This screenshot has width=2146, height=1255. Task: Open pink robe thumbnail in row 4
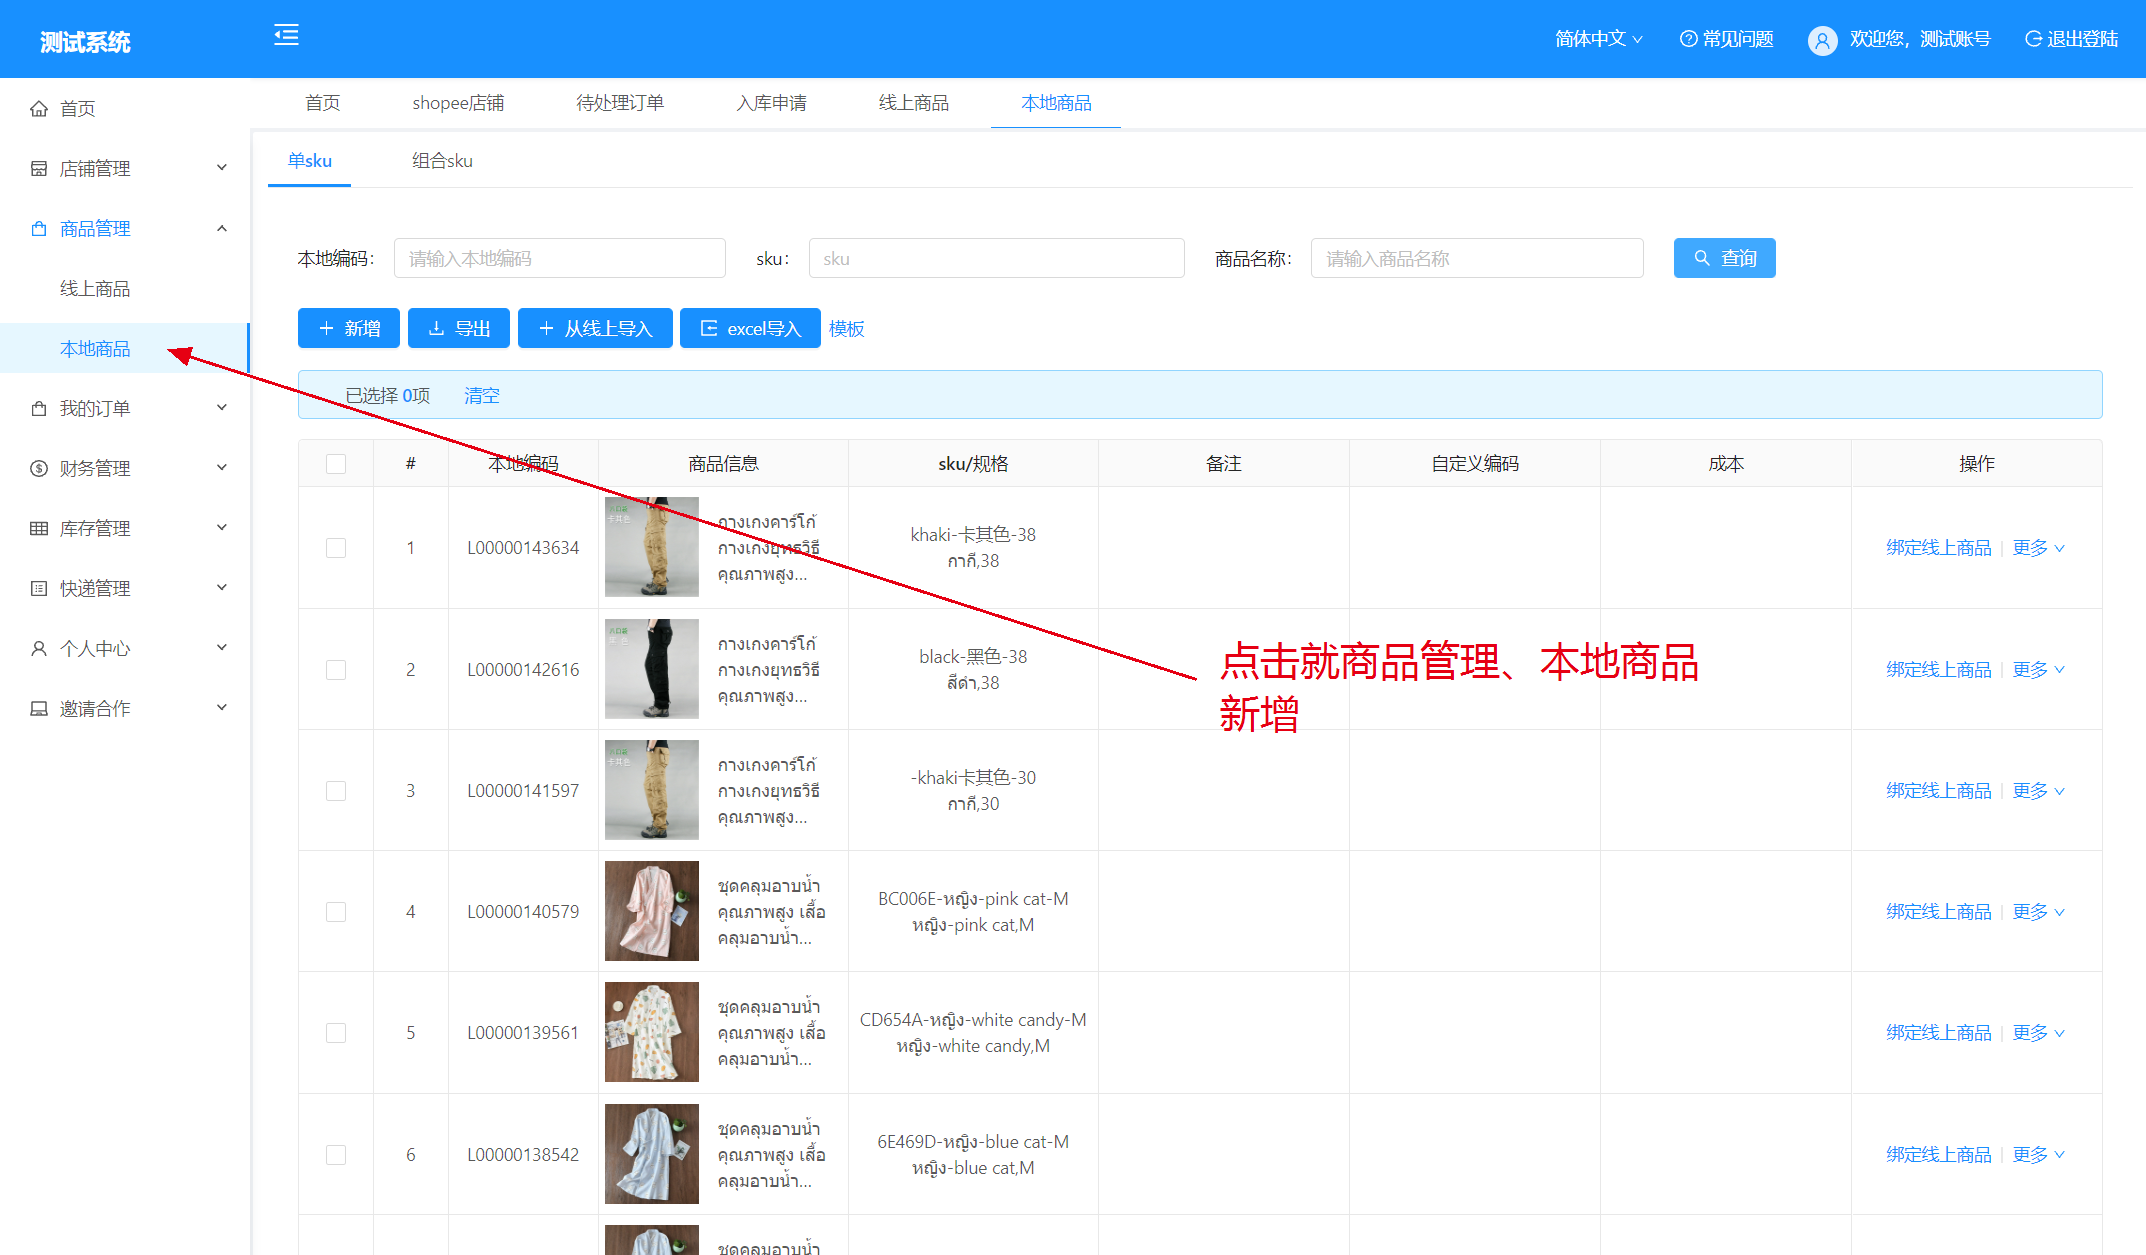[651, 912]
